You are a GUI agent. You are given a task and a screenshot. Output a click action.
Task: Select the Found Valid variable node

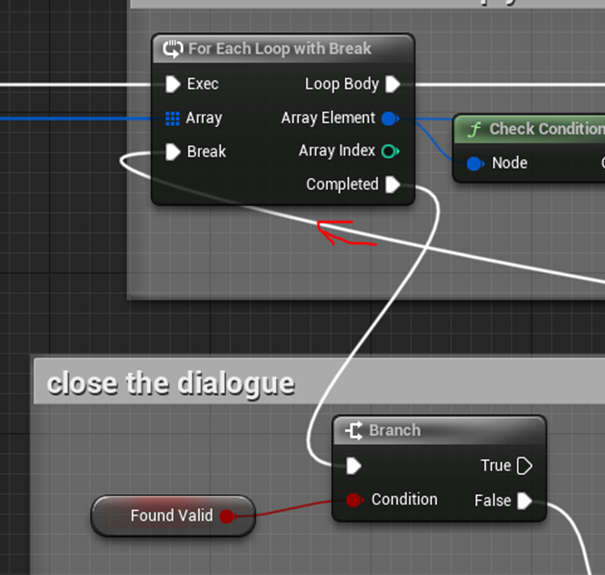(173, 516)
